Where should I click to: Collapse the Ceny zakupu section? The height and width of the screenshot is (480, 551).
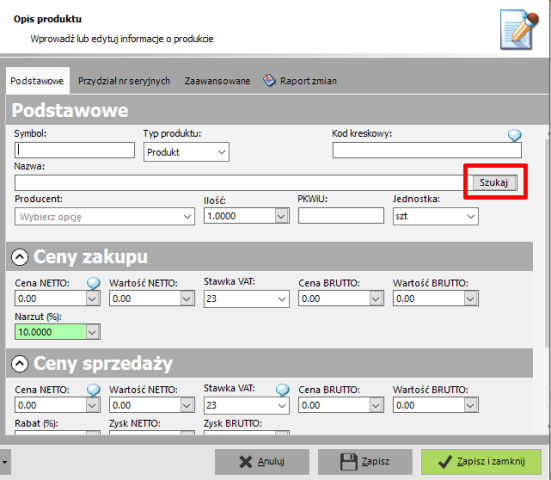click(x=20, y=257)
